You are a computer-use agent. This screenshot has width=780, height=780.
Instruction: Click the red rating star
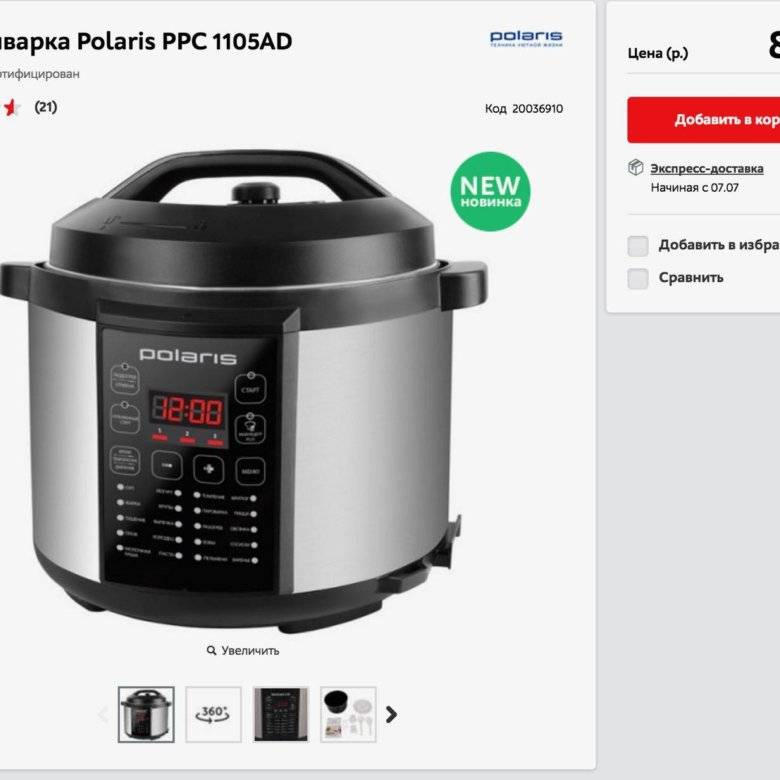(10, 107)
